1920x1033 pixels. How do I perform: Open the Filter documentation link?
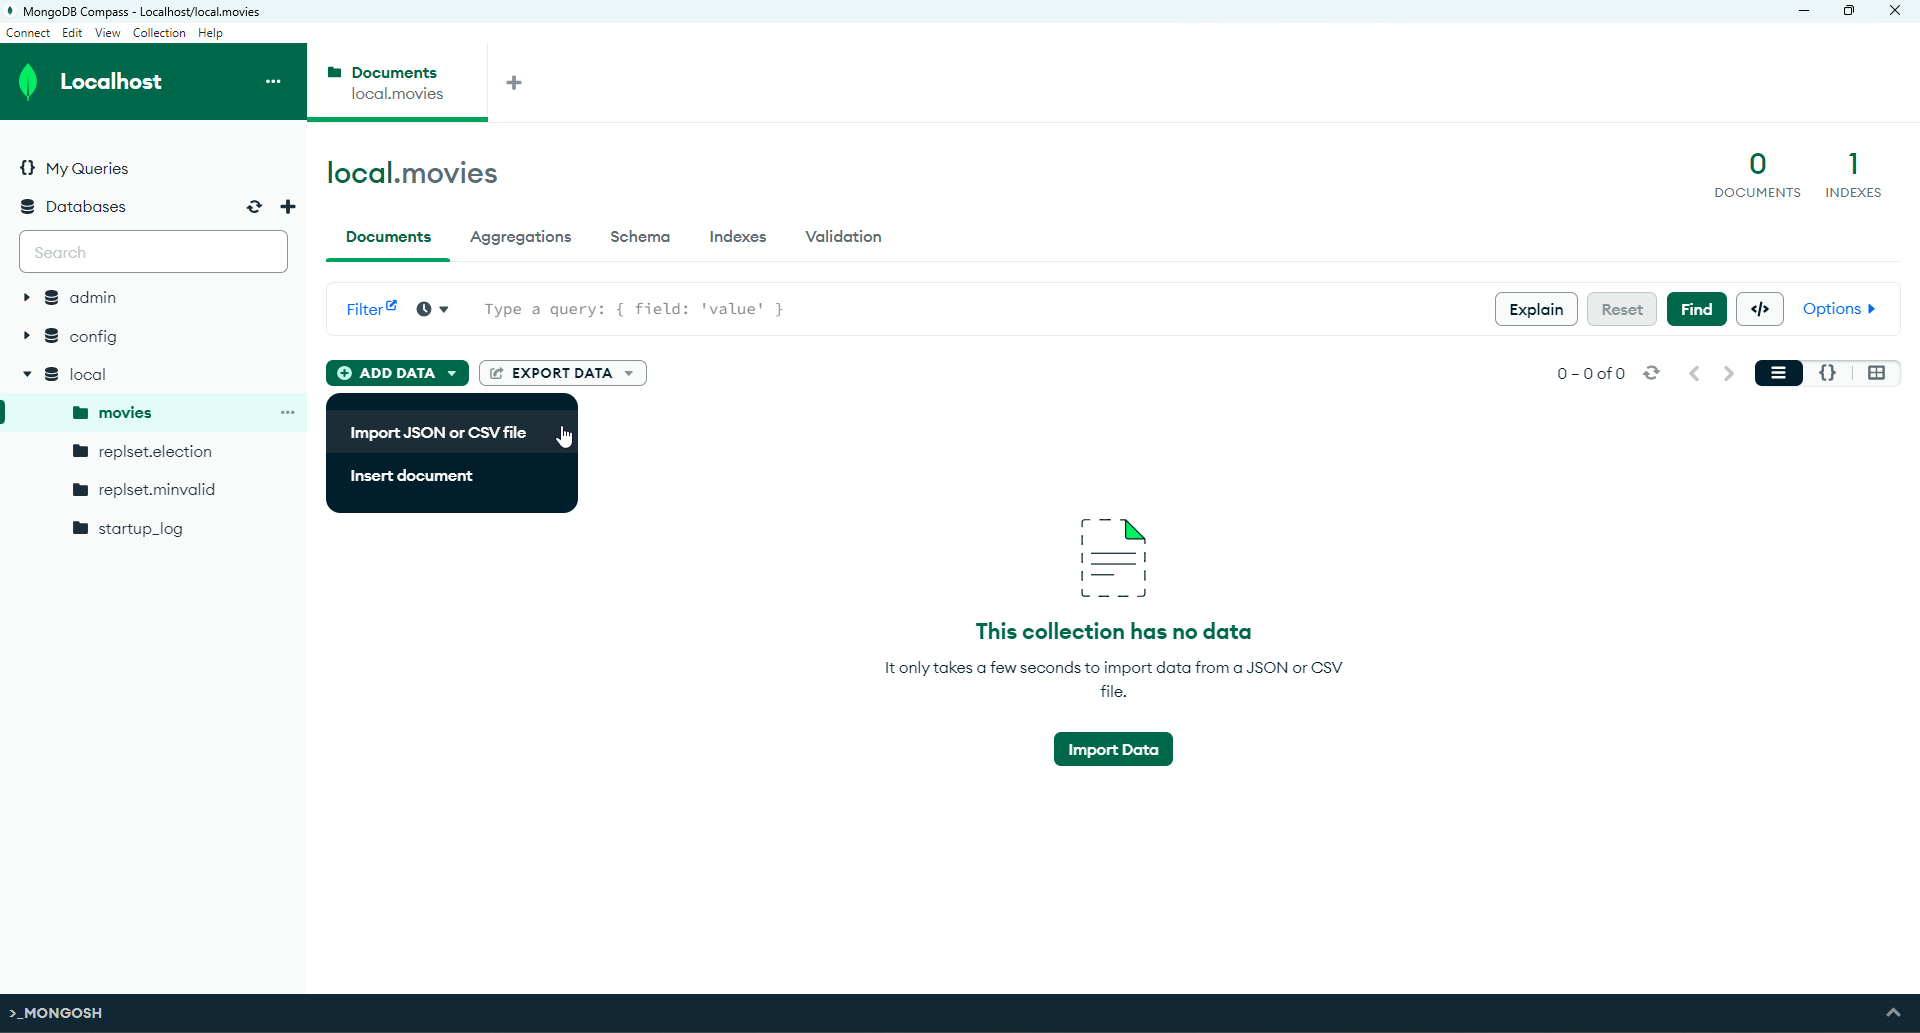pyautogui.click(x=390, y=302)
